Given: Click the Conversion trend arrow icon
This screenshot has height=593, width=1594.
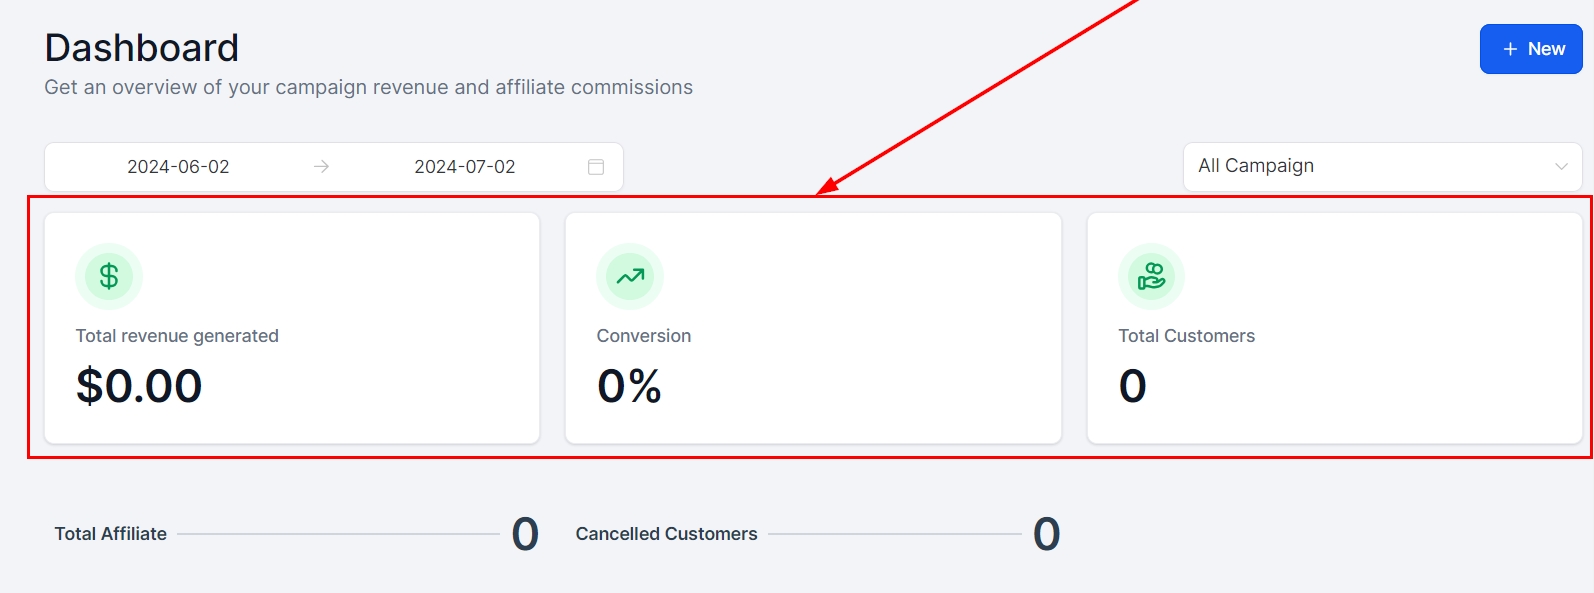Looking at the screenshot, I should [630, 276].
